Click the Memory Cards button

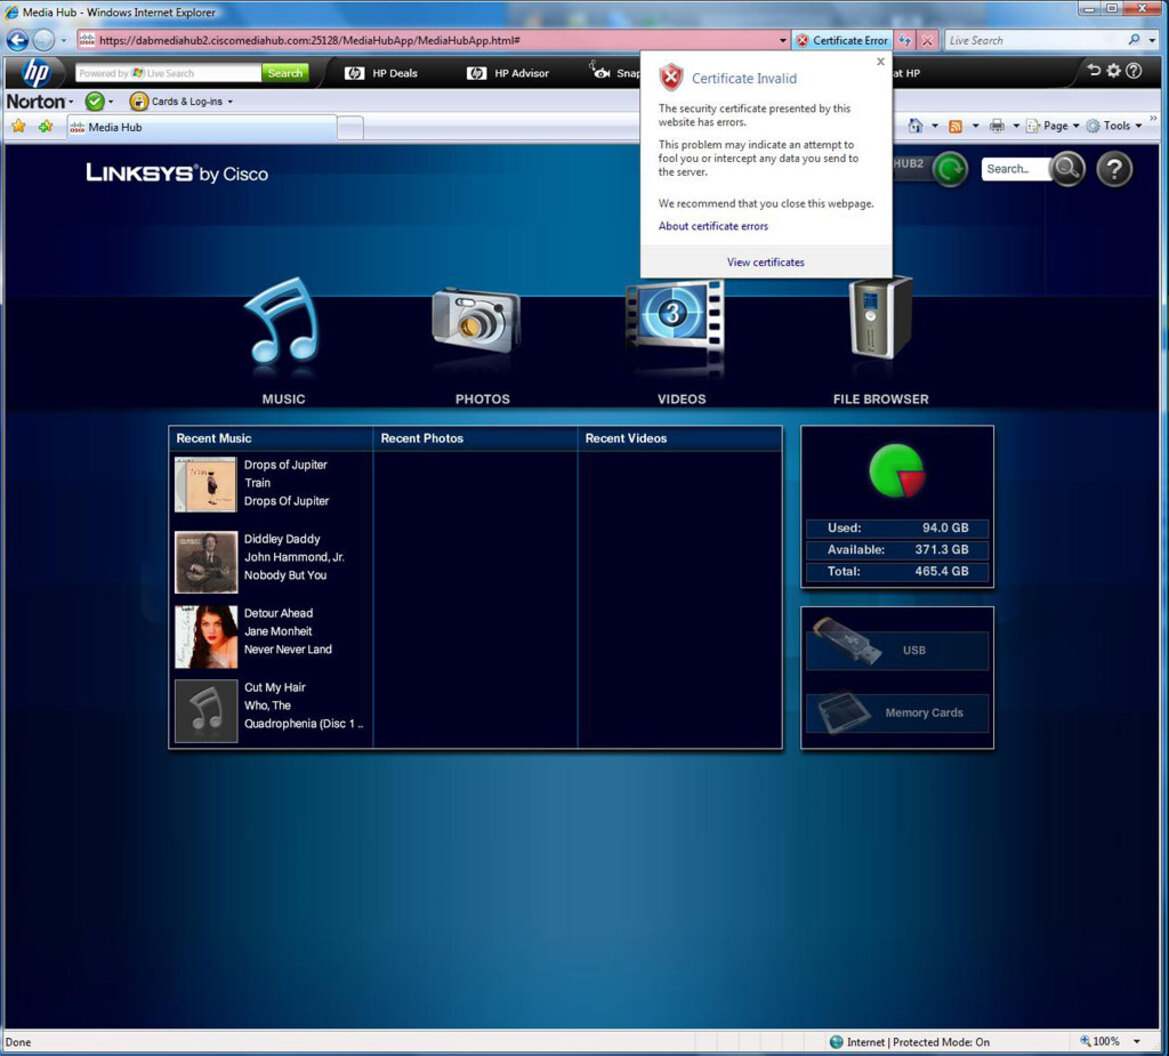(897, 713)
